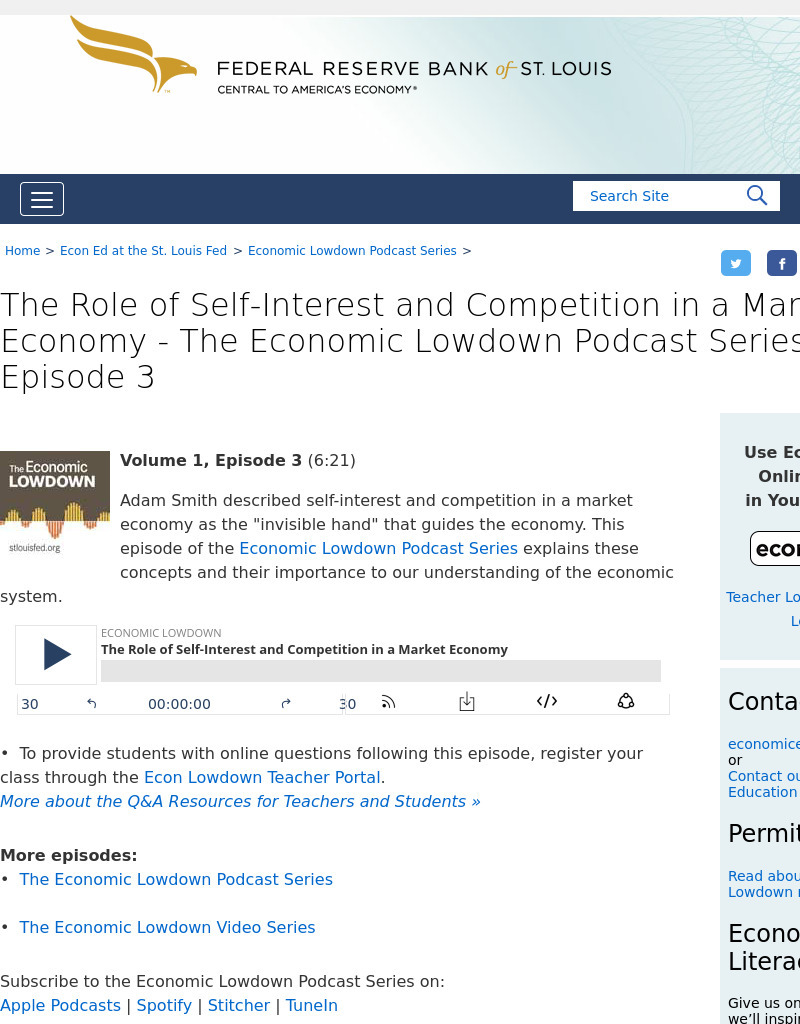The image size is (800, 1024).
Task: Share the episode via the cloud icon
Action: click(626, 703)
